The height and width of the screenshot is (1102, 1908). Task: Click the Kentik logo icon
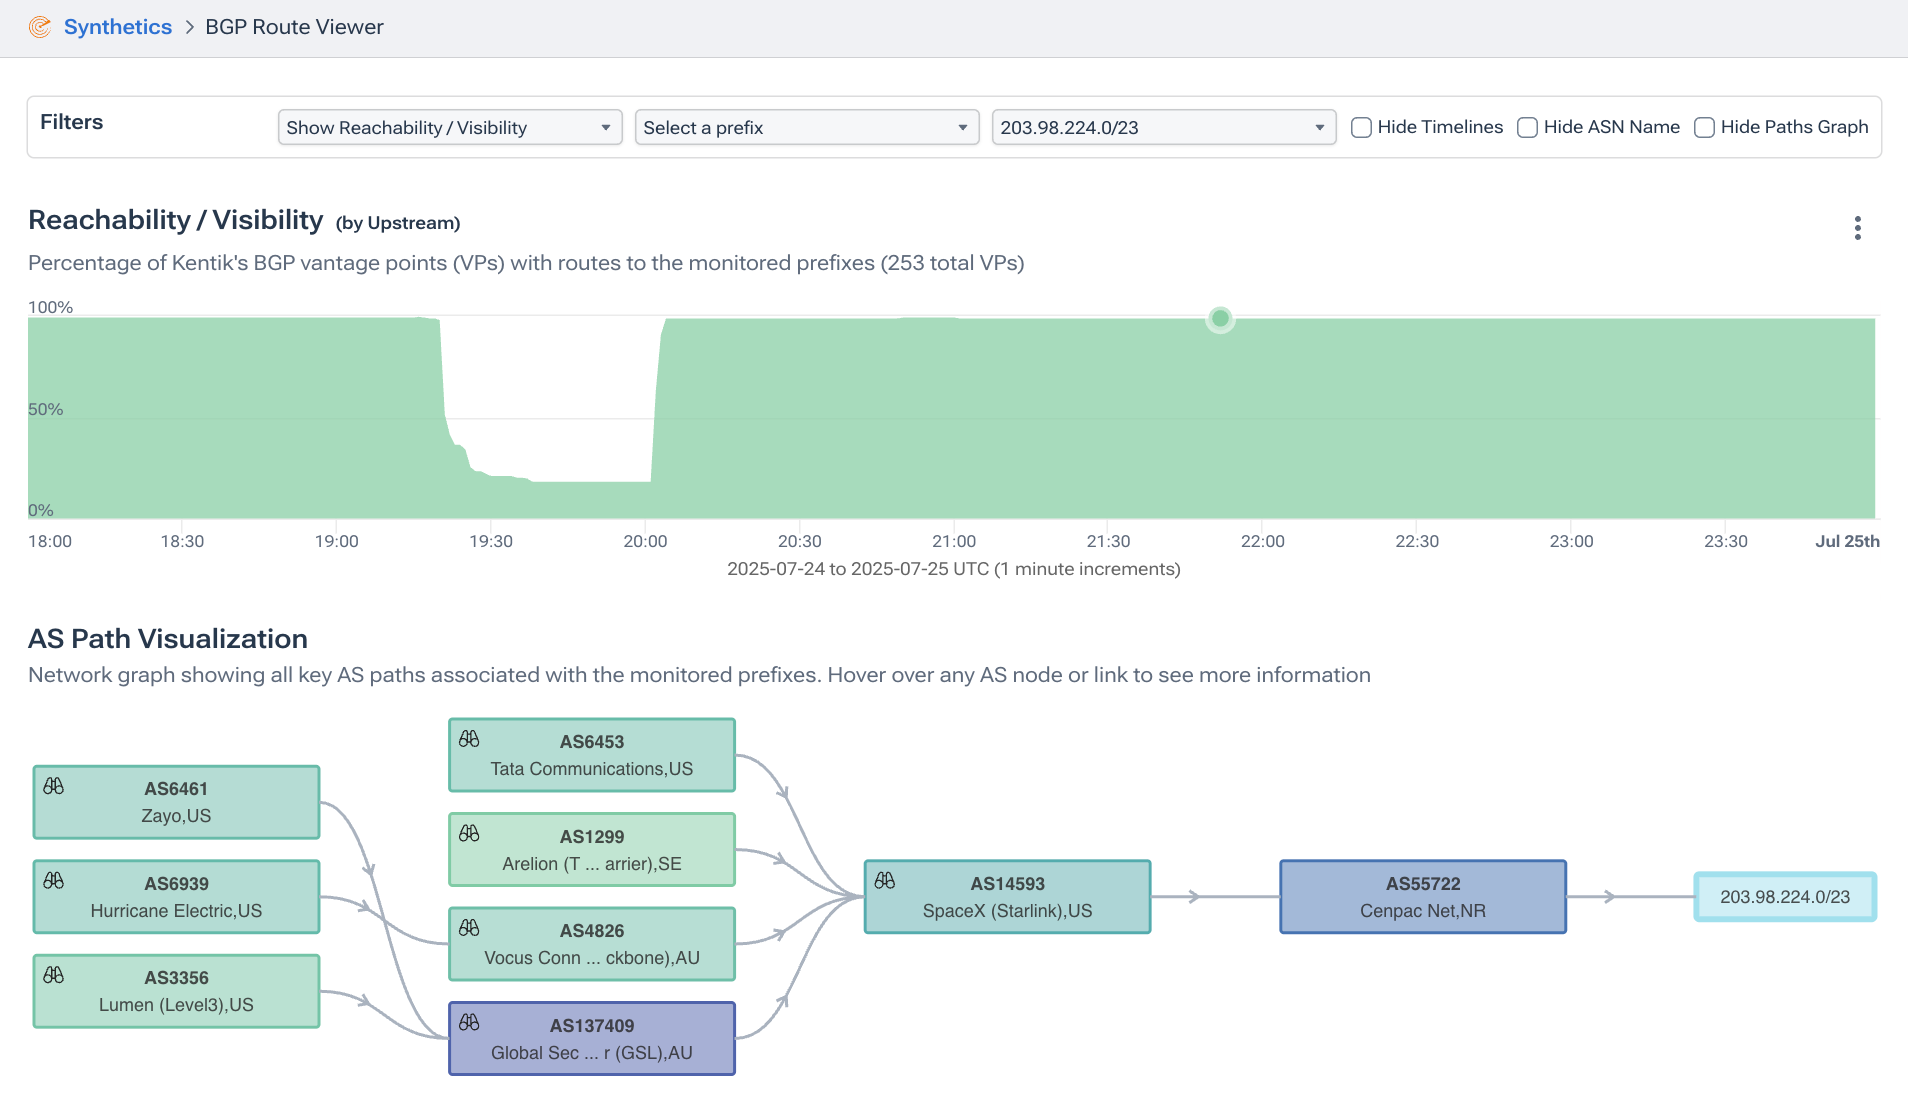pyautogui.click(x=40, y=27)
